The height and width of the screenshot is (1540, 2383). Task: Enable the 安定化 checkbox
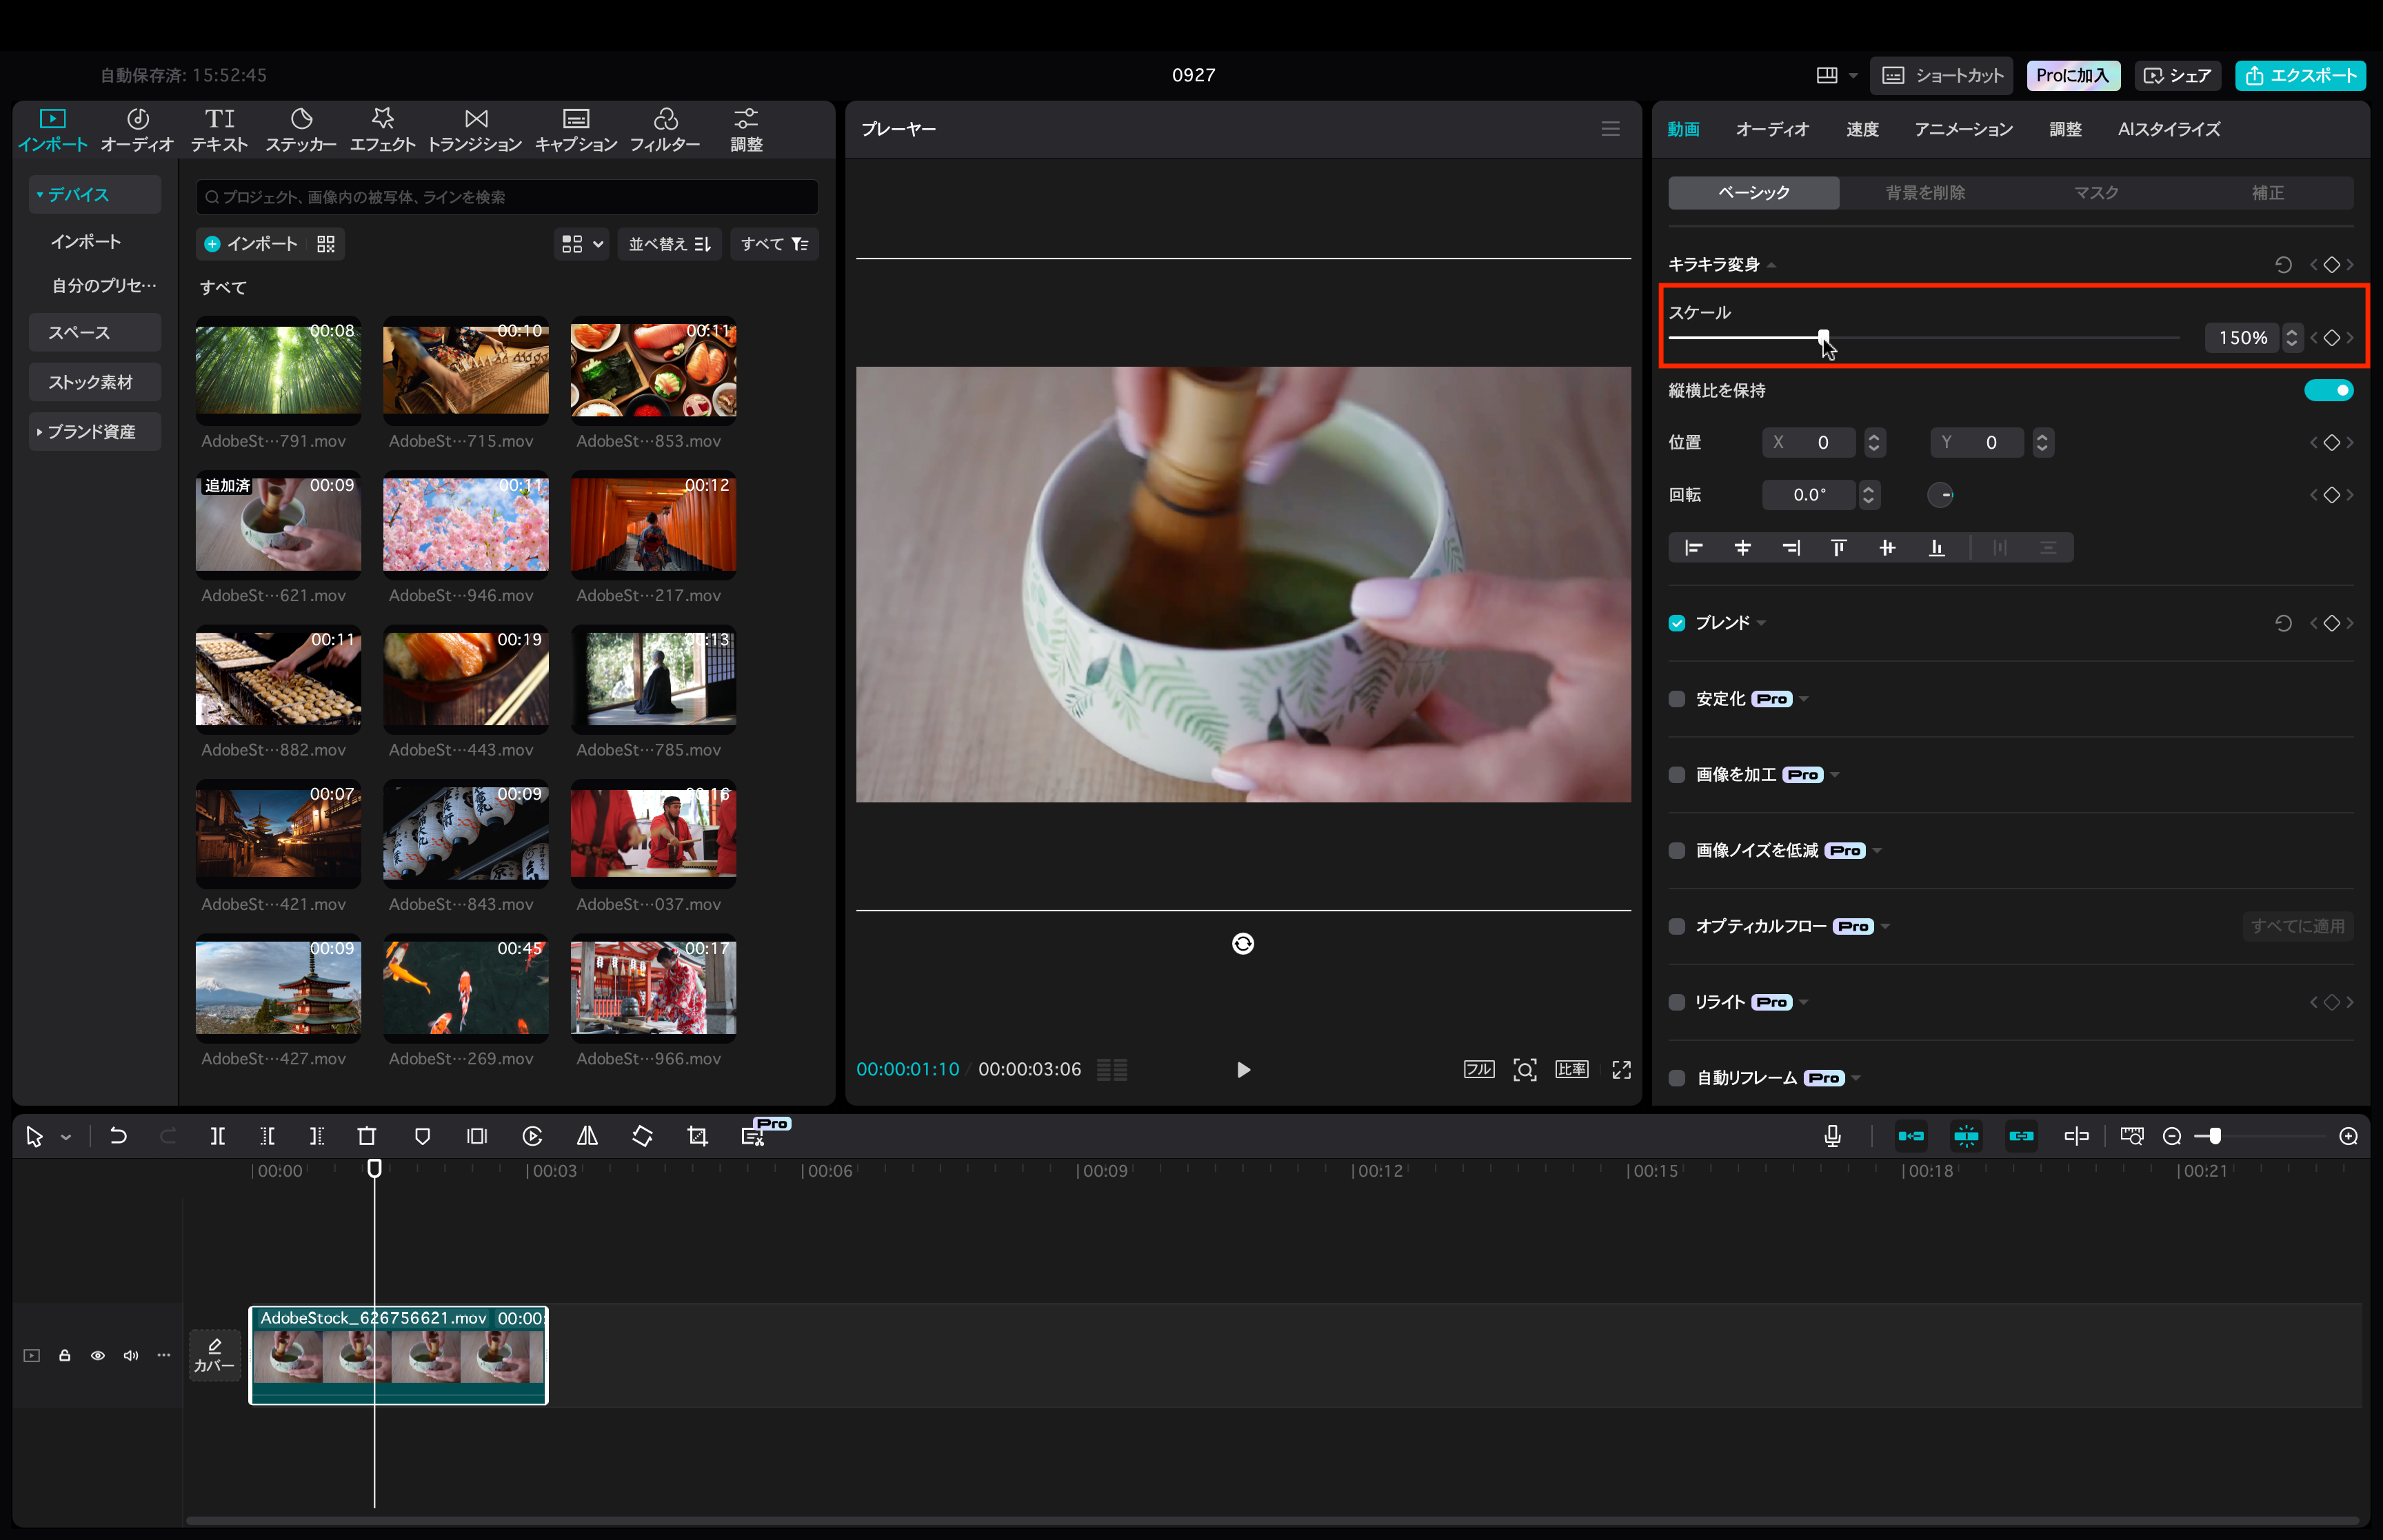1676,699
